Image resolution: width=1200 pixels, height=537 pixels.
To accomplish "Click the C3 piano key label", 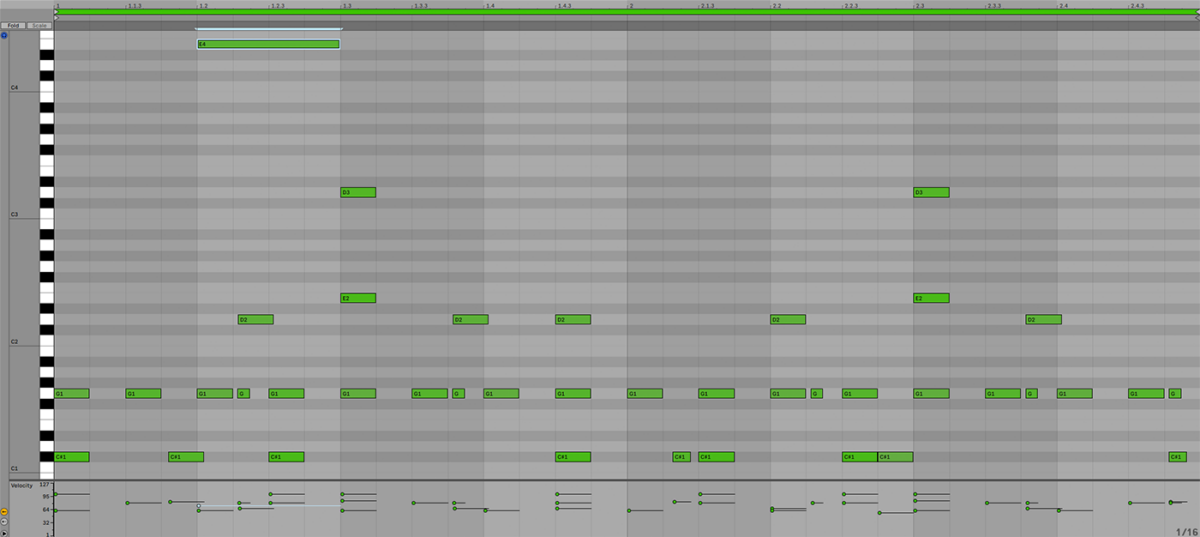I will (x=15, y=215).
